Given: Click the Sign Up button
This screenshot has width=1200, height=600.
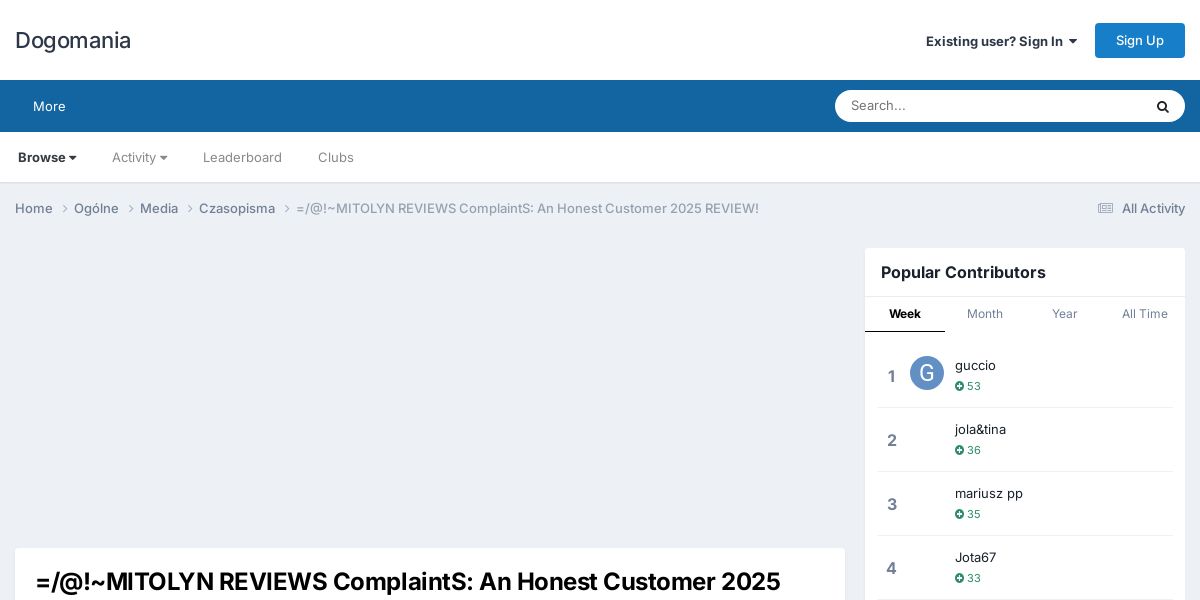Looking at the screenshot, I should point(1140,40).
